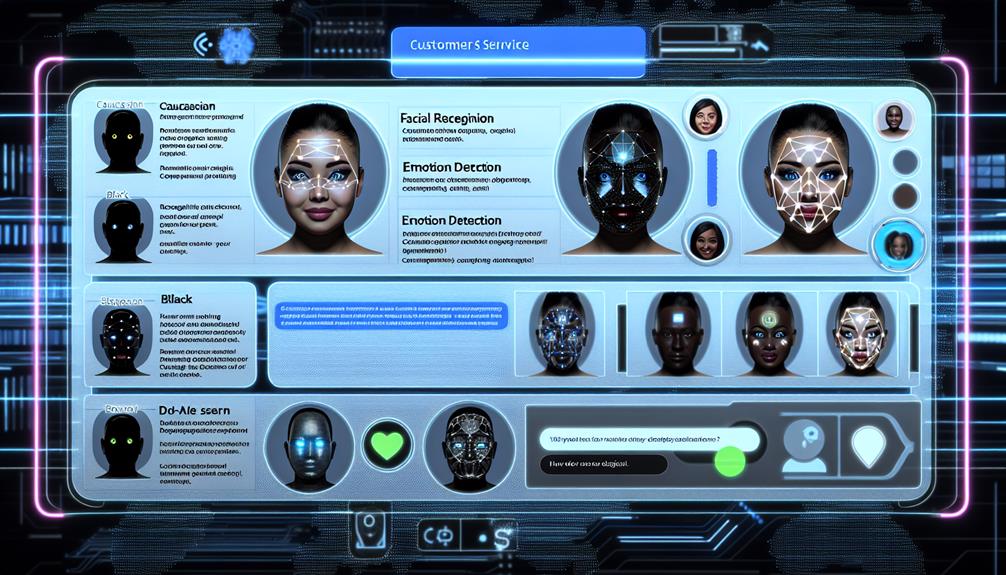Viewport: 1006px width, 575px height.
Task: Select small avatar above the blue slider
Action: [x=705, y=117]
